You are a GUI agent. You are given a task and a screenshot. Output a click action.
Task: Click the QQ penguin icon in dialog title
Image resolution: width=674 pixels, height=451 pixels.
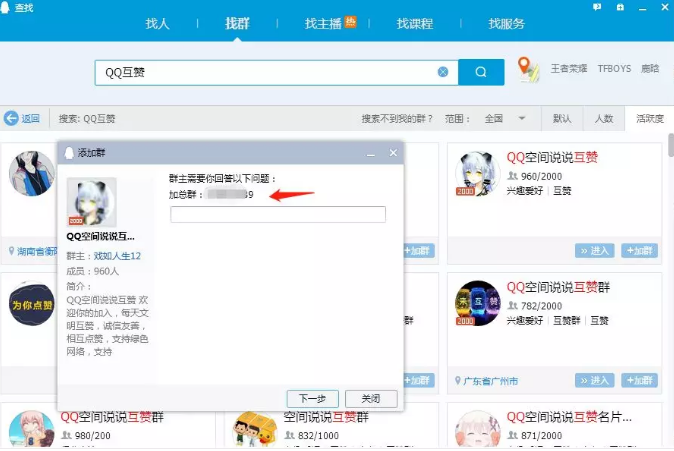[x=69, y=153]
